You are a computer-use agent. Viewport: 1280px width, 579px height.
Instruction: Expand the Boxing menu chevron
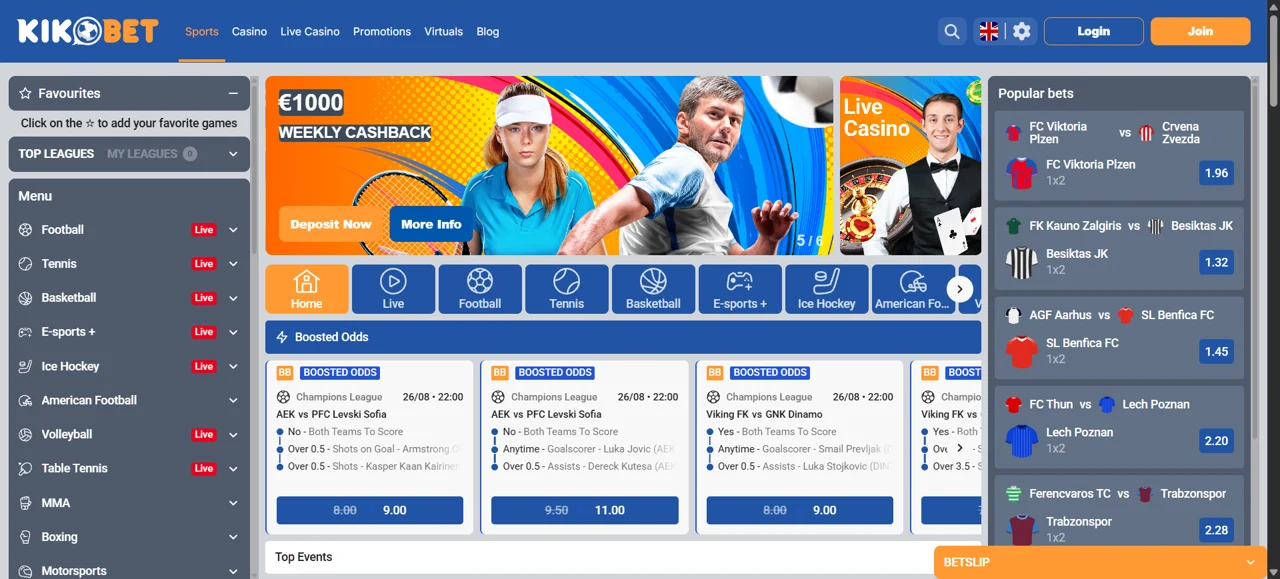point(233,537)
